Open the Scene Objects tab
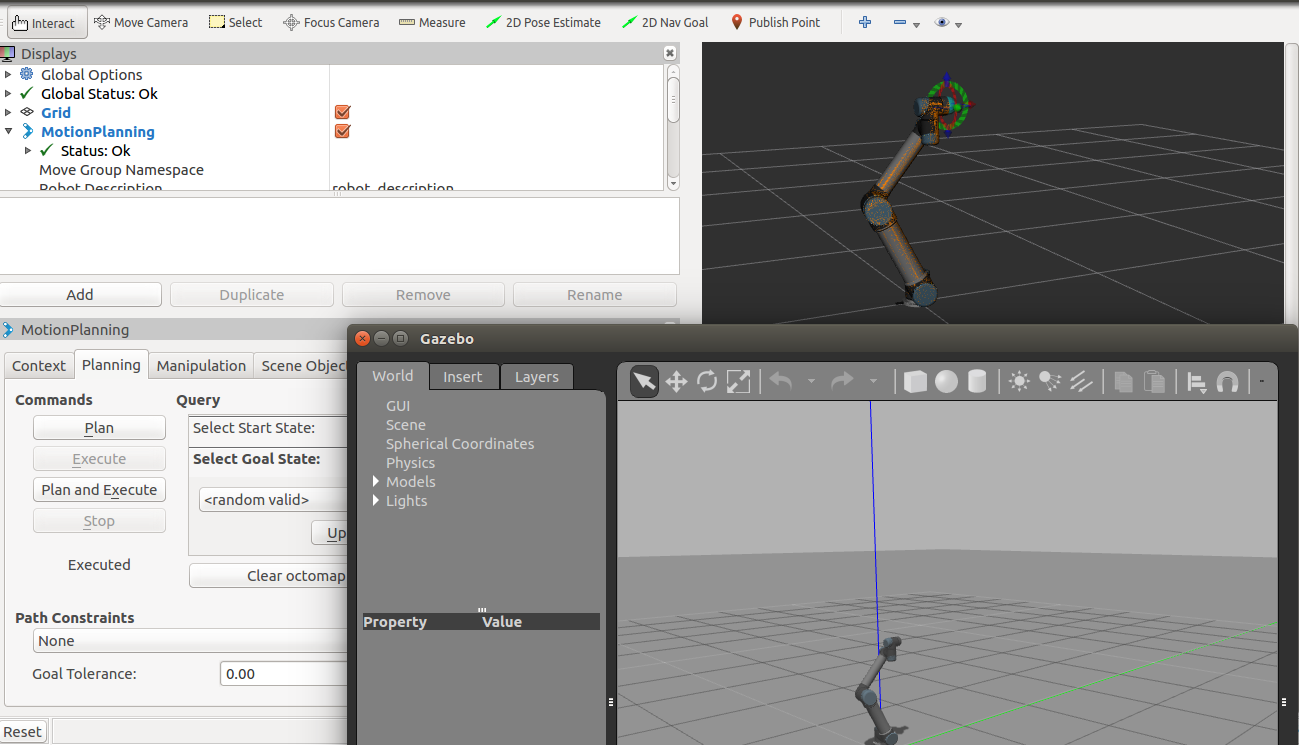This screenshot has height=745, width=1299. [x=300, y=366]
